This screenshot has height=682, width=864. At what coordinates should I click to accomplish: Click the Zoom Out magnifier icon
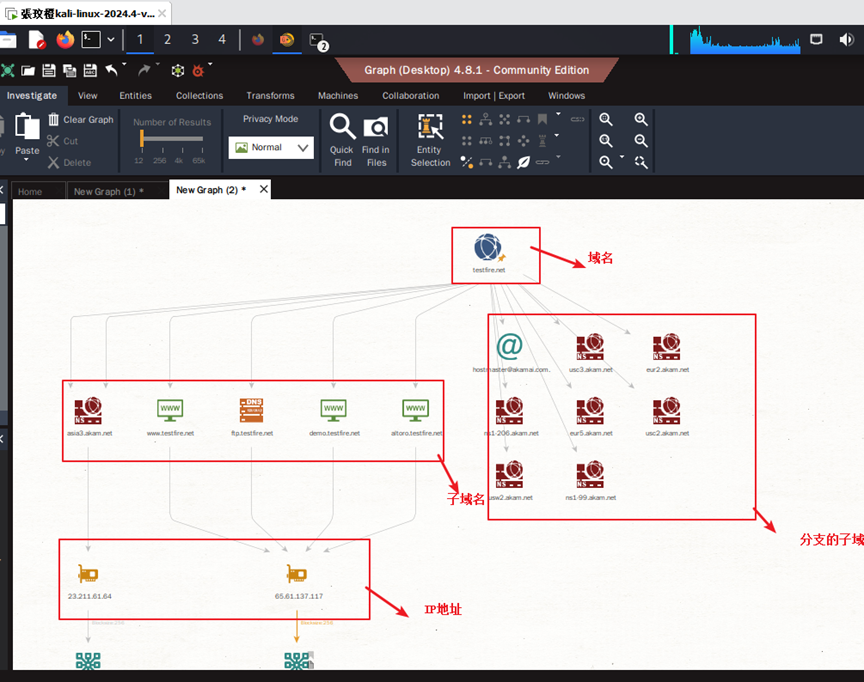pyautogui.click(x=640, y=140)
